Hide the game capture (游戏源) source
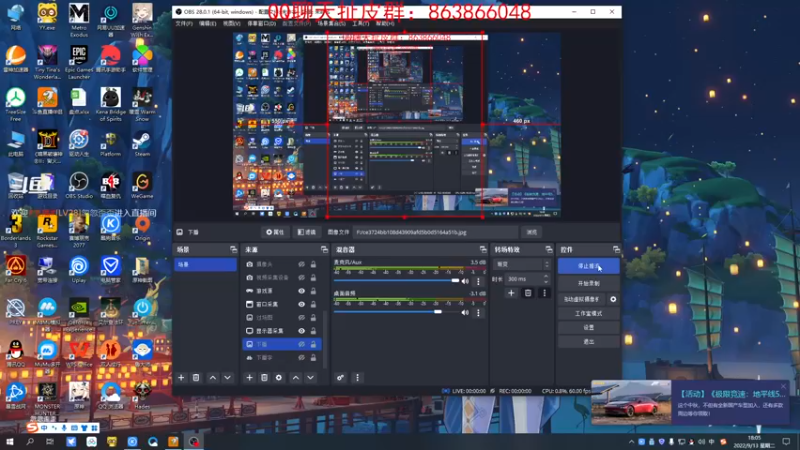800x450 pixels. (x=302, y=291)
